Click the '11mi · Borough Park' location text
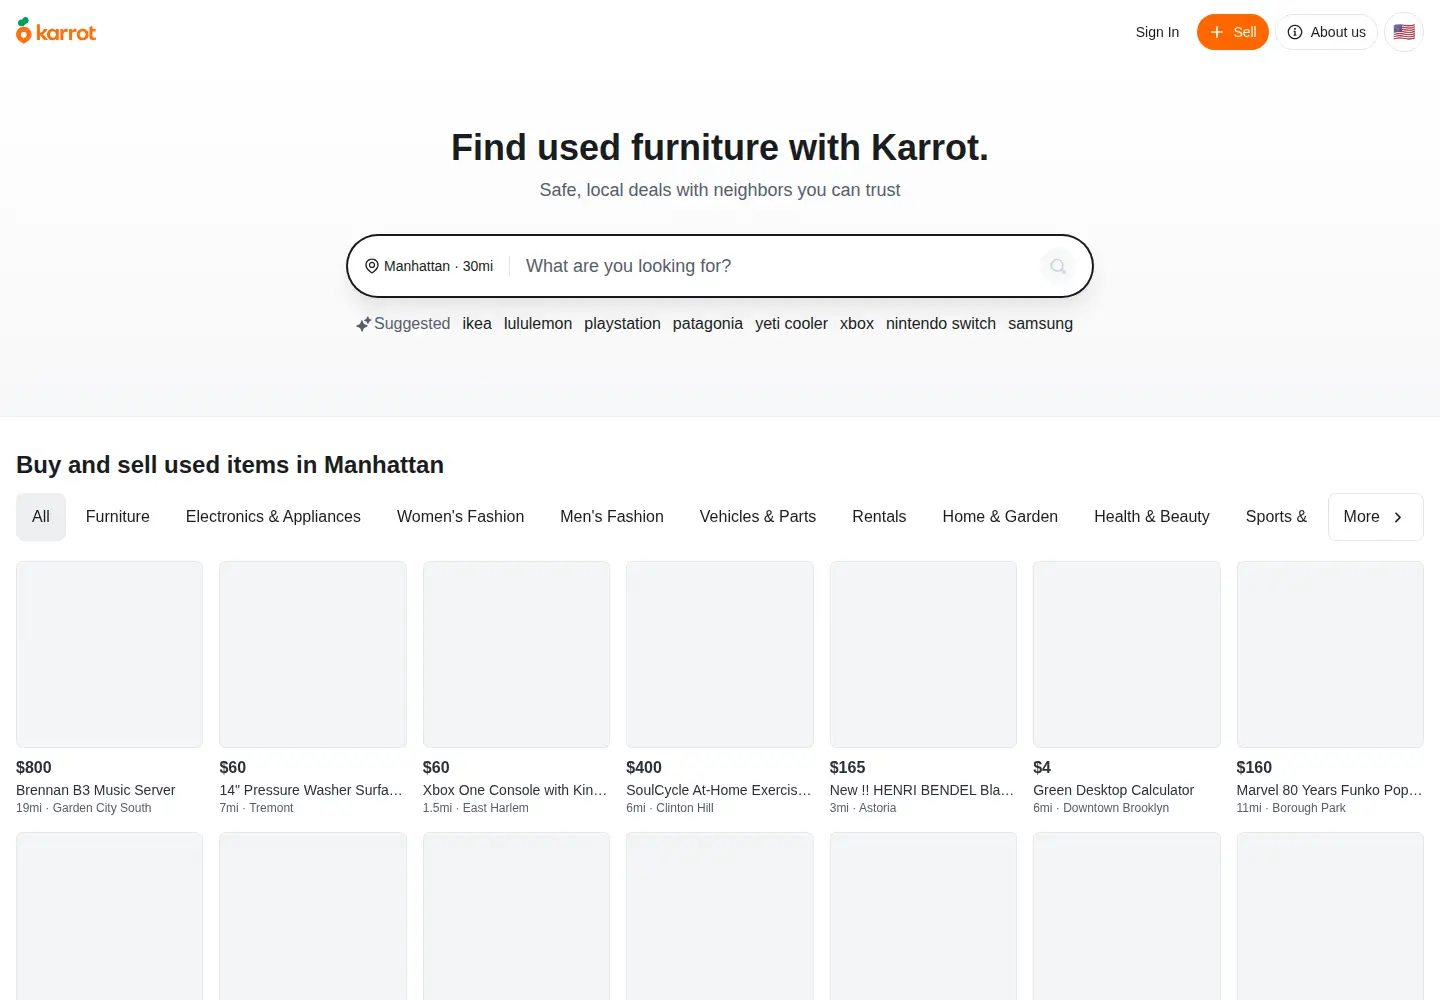The image size is (1440, 1000). [x=1291, y=808]
